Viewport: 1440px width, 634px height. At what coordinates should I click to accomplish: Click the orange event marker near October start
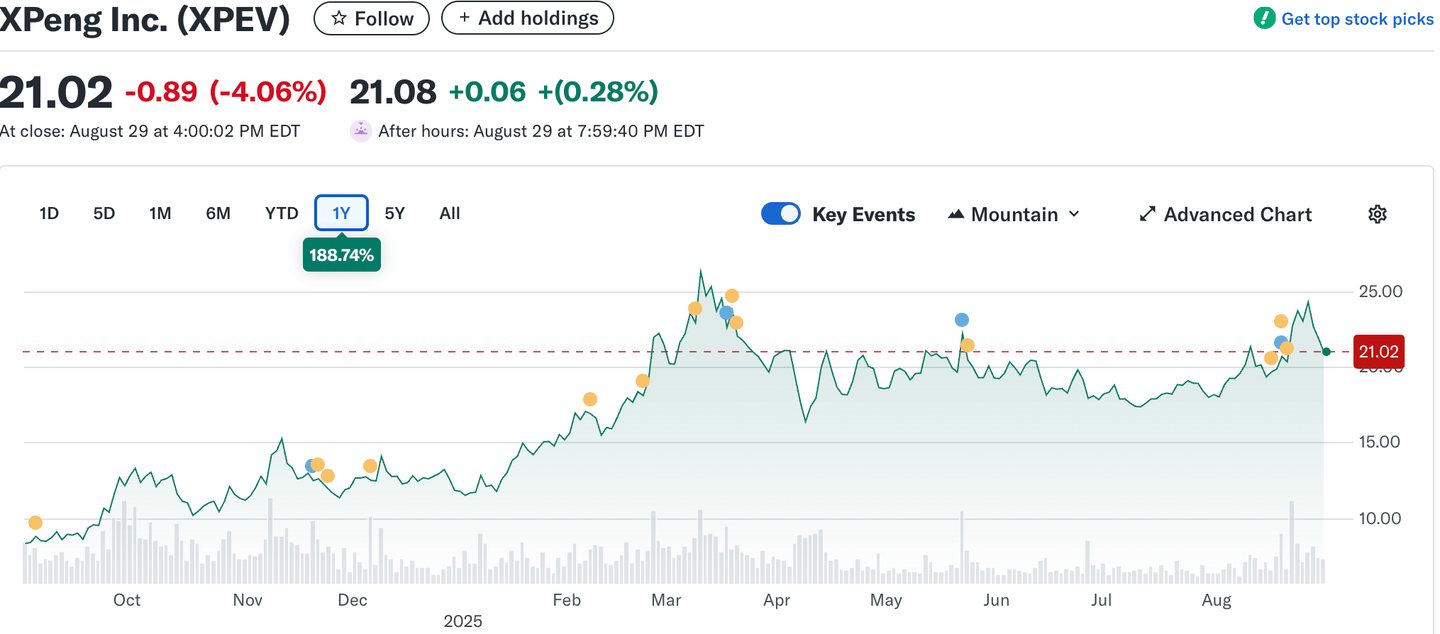click(x=36, y=523)
